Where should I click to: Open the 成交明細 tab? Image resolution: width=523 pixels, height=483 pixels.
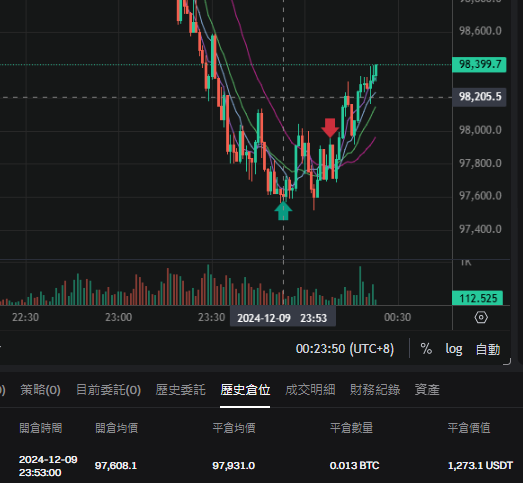tap(310, 390)
